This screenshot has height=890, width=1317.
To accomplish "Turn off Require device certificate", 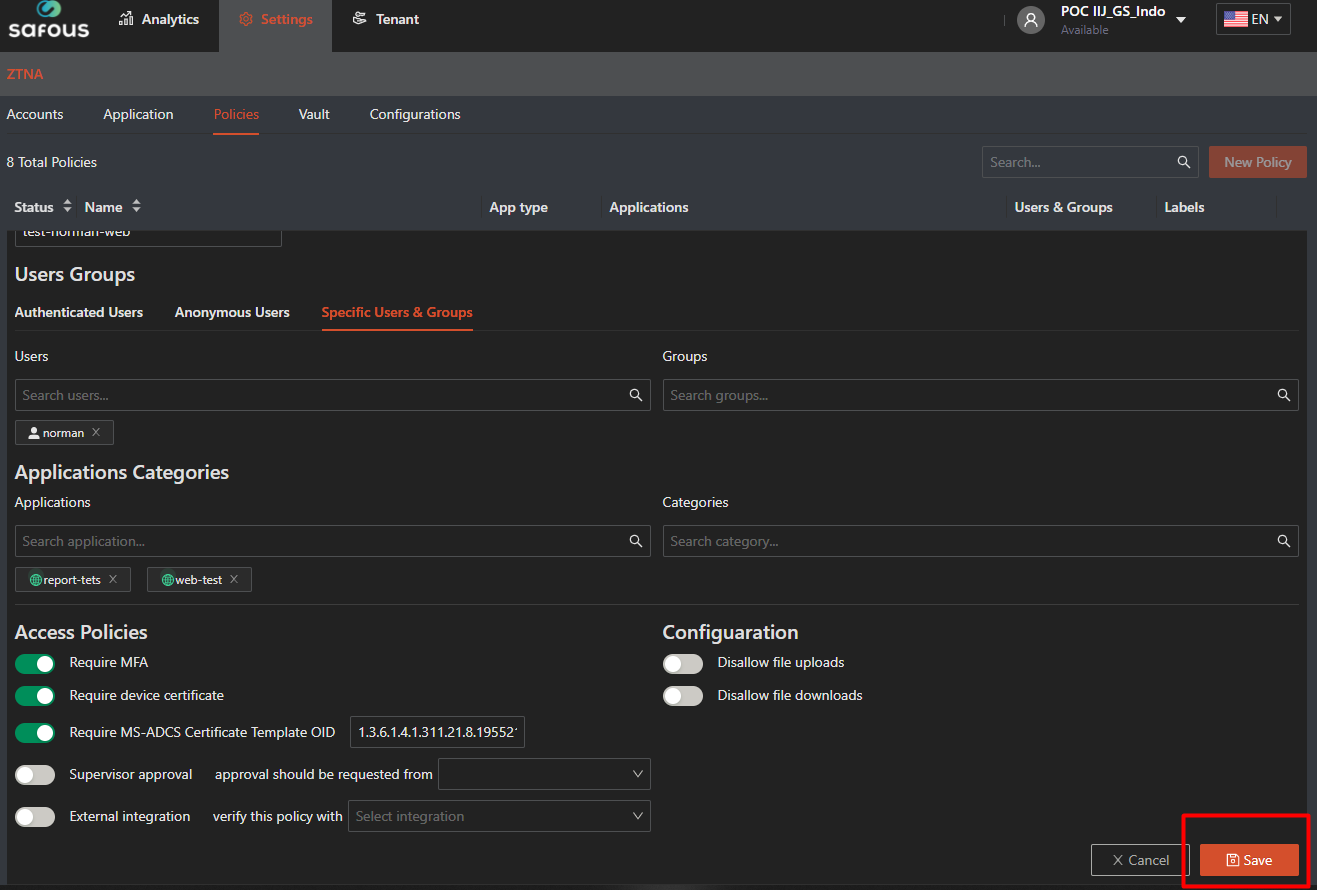I will point(35,696).
